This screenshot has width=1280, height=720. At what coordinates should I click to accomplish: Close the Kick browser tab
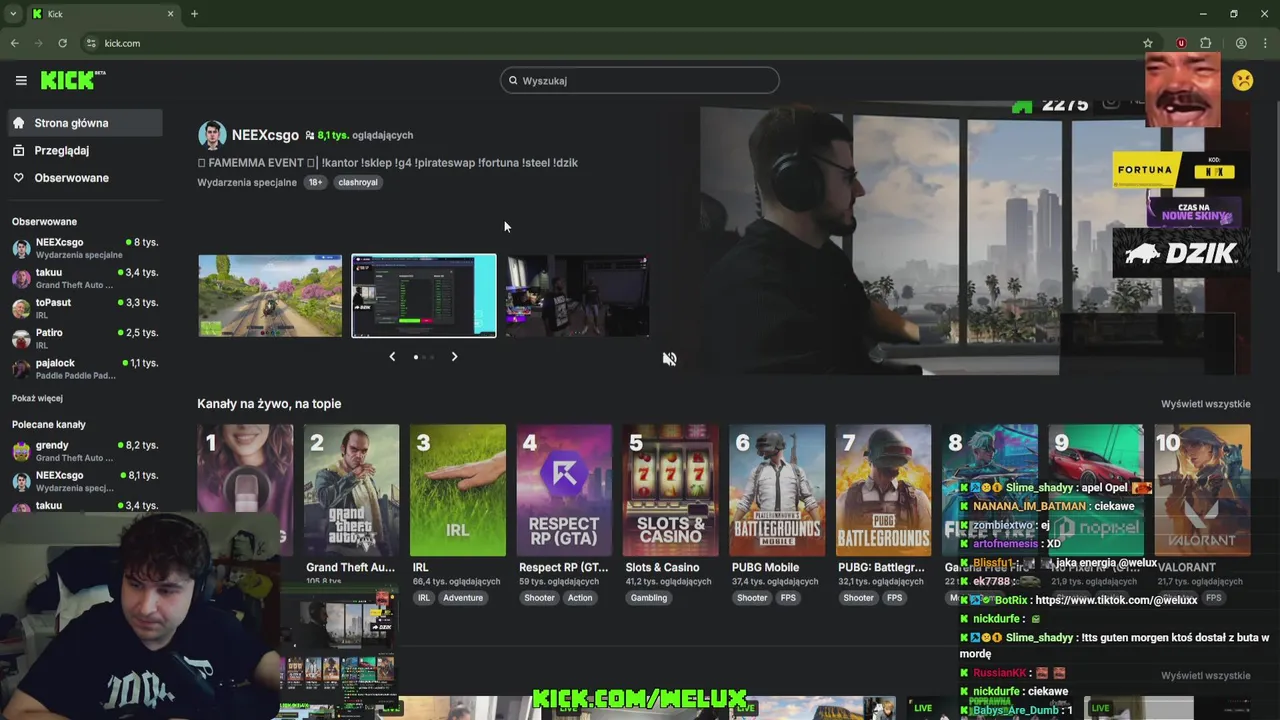click(170, 14)
